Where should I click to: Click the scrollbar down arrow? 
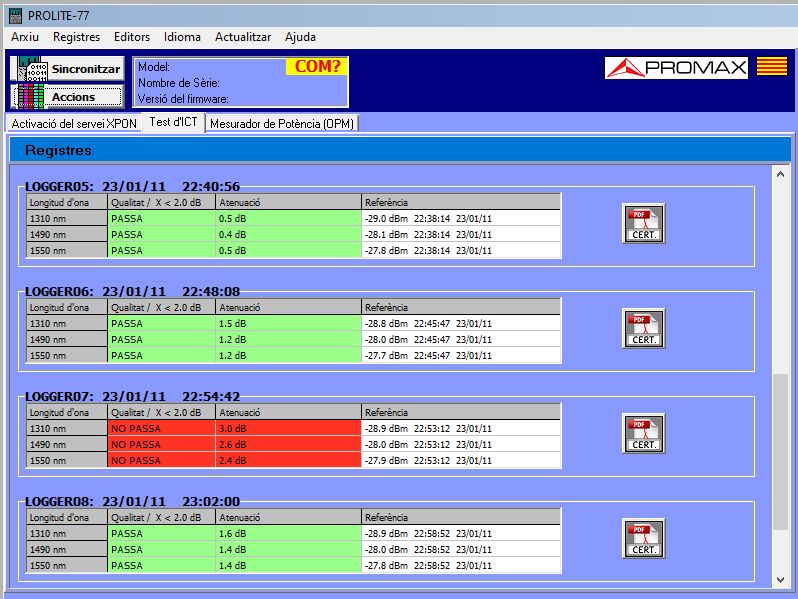pos(781,579)
